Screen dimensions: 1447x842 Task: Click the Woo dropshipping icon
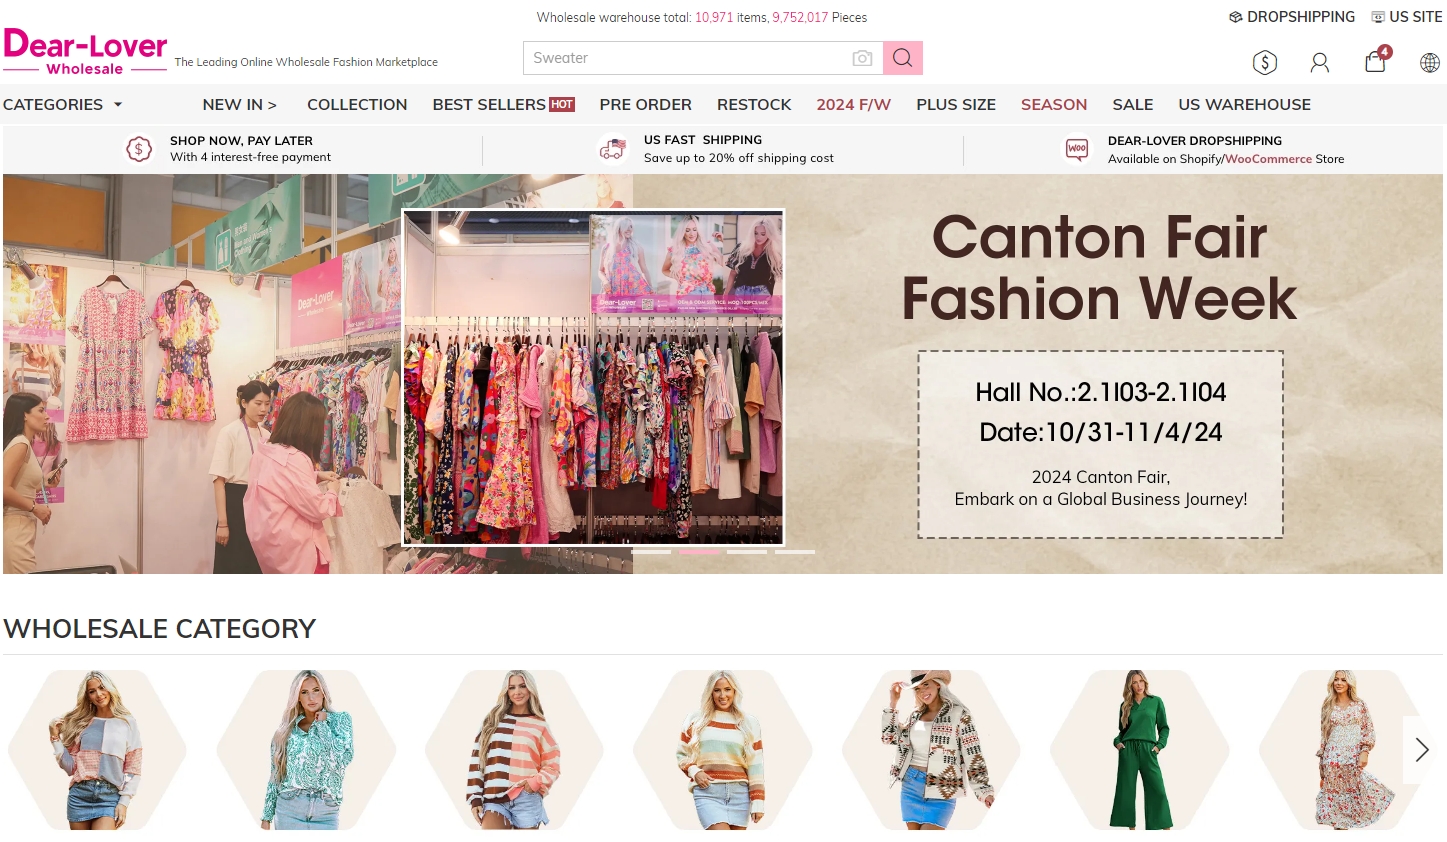point(1077,149)
